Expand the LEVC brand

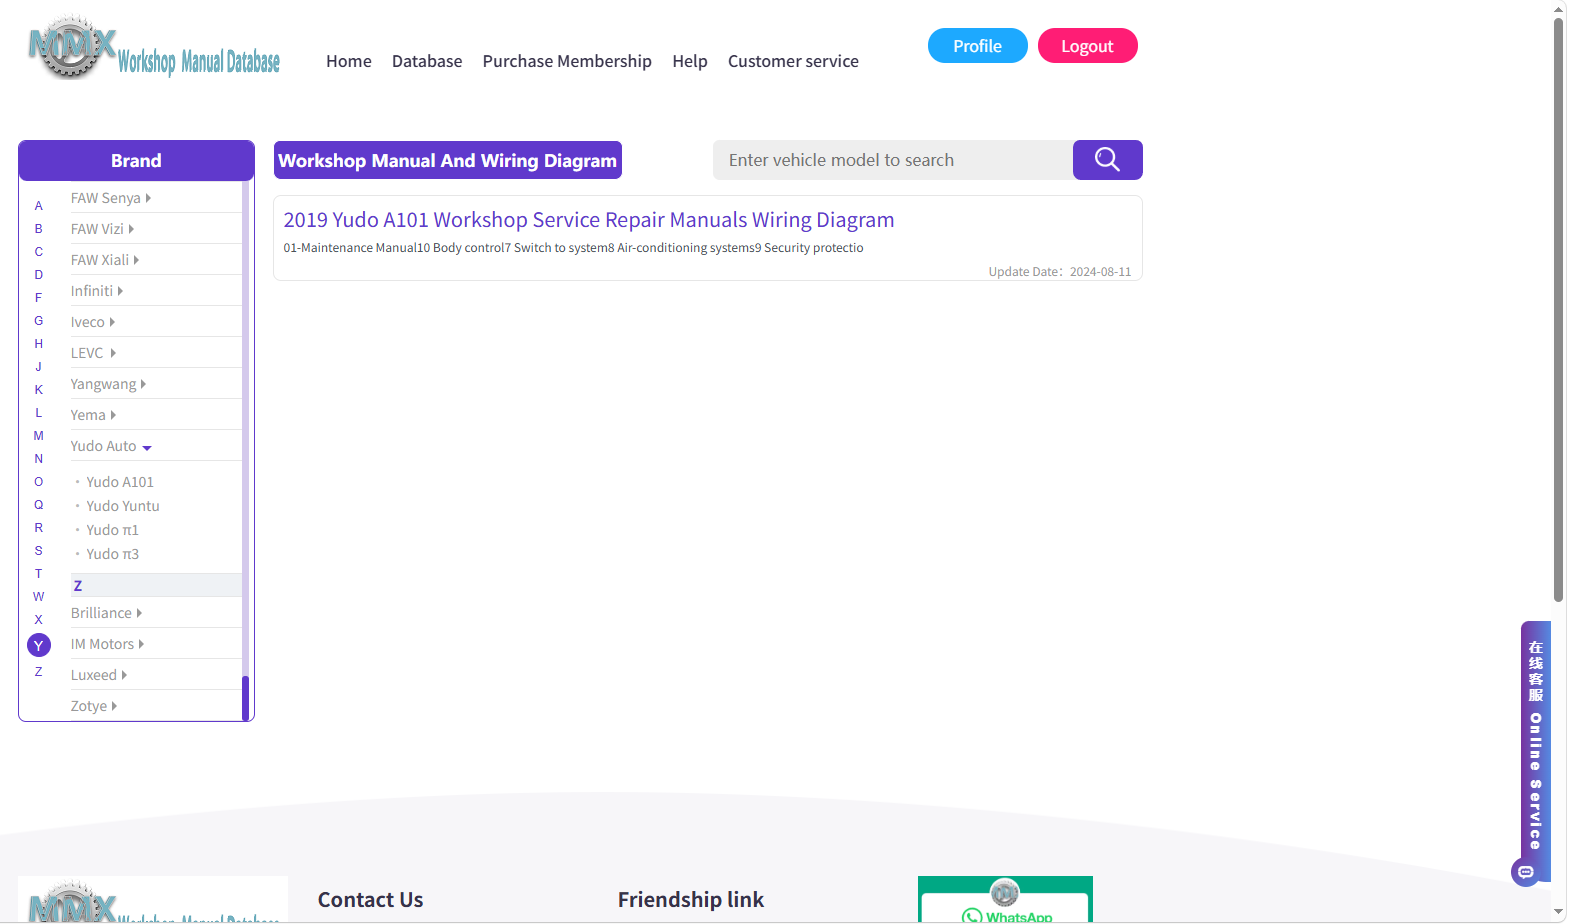click(x=94, y=353)
